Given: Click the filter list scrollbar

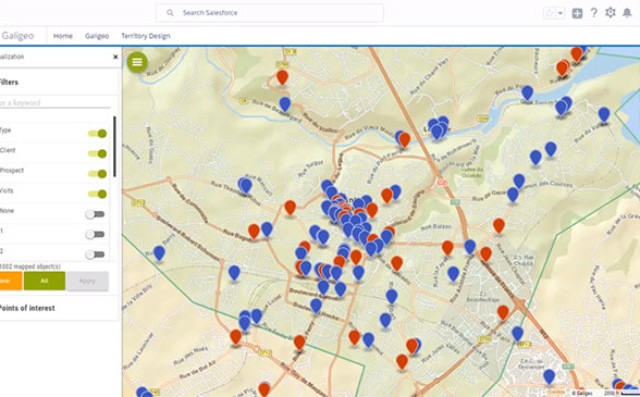Looking at the screenshot, I should [115, 146].
